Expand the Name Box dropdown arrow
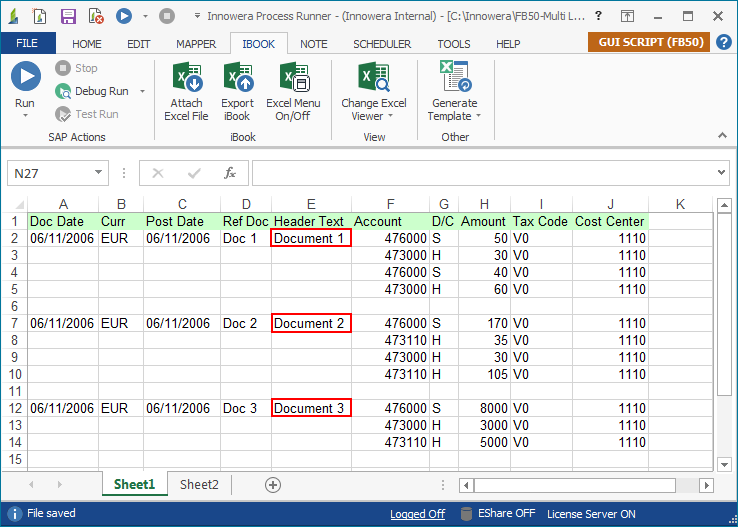 (99, 173)
